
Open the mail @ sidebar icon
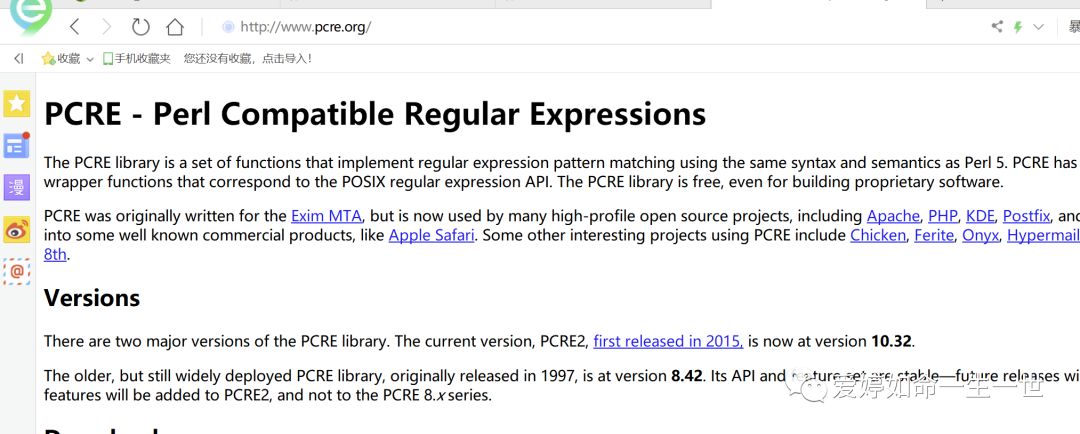pos(16,271)
